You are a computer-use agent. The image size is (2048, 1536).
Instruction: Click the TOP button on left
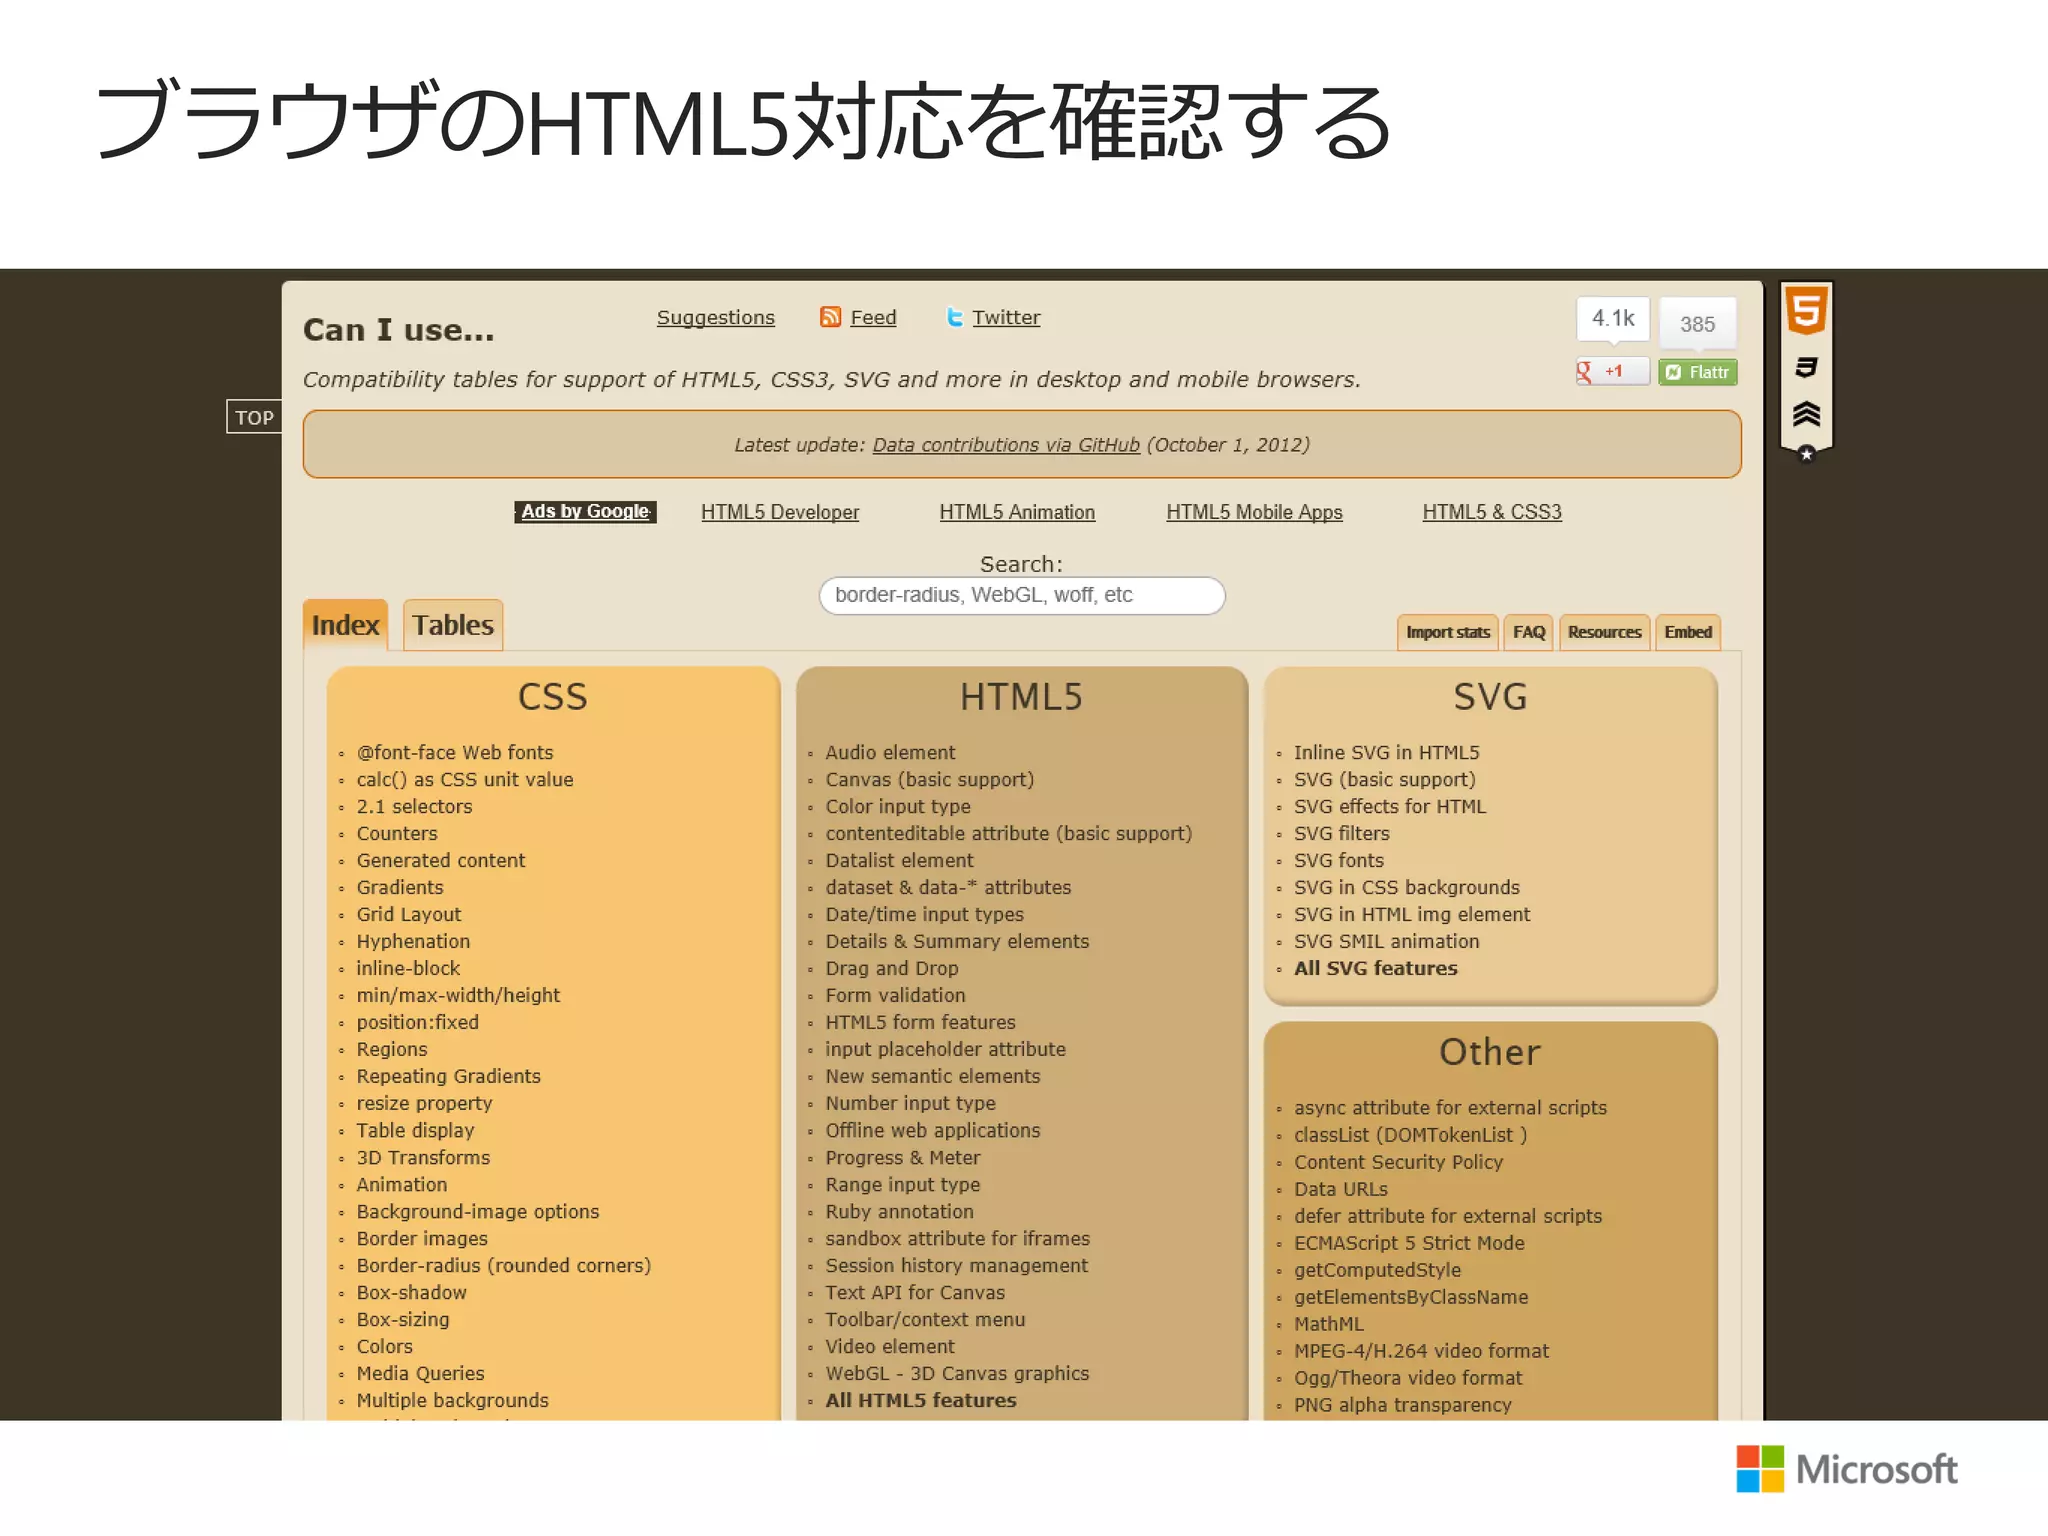[x=254, y=417]
